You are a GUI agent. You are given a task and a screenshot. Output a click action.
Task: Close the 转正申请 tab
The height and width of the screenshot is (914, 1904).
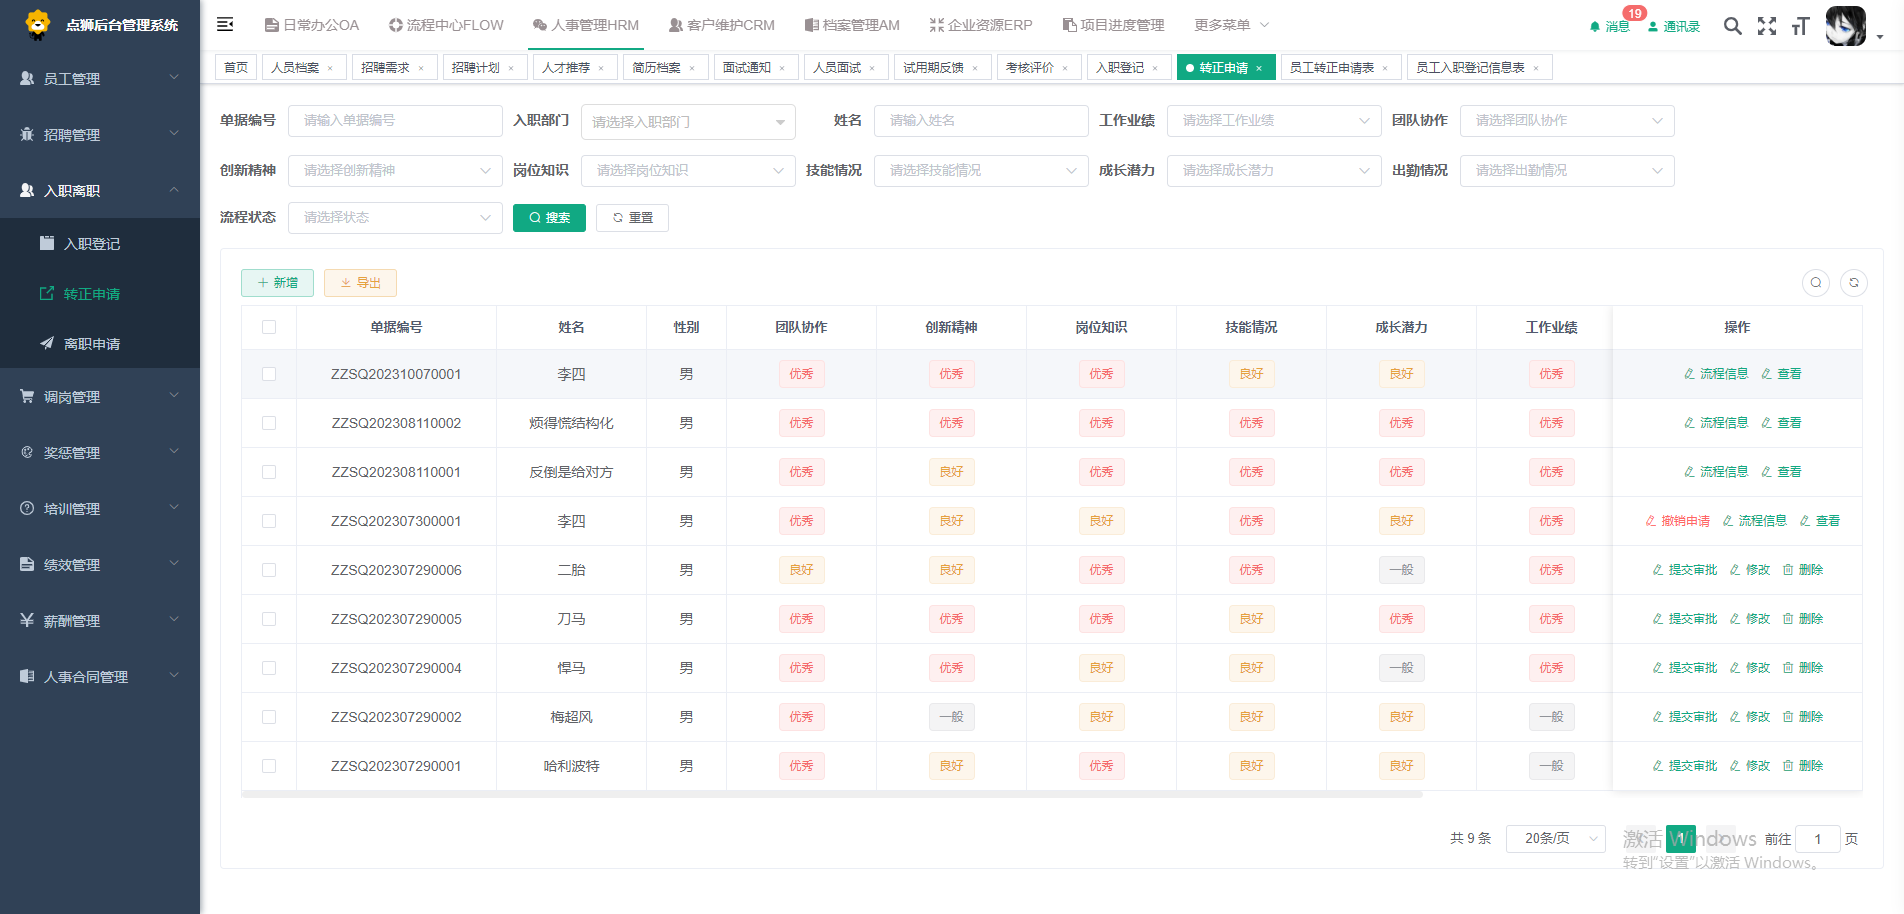(x=1259, y=68)
